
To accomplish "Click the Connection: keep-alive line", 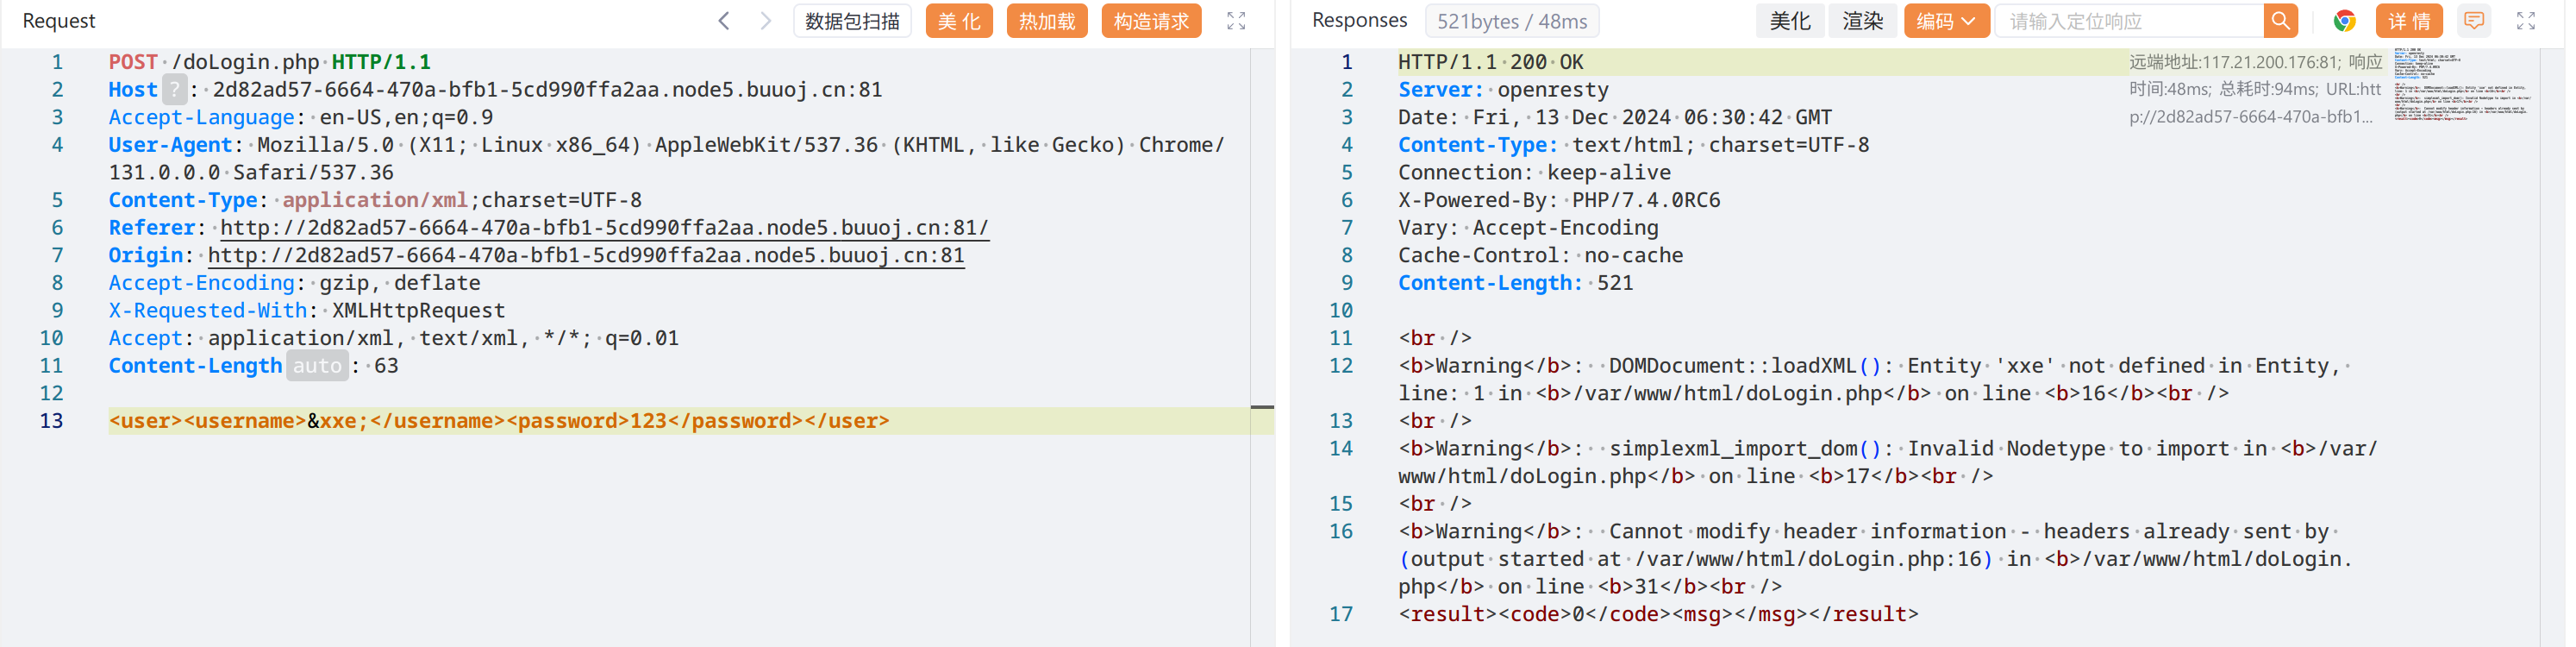I will click(1534, 173).
